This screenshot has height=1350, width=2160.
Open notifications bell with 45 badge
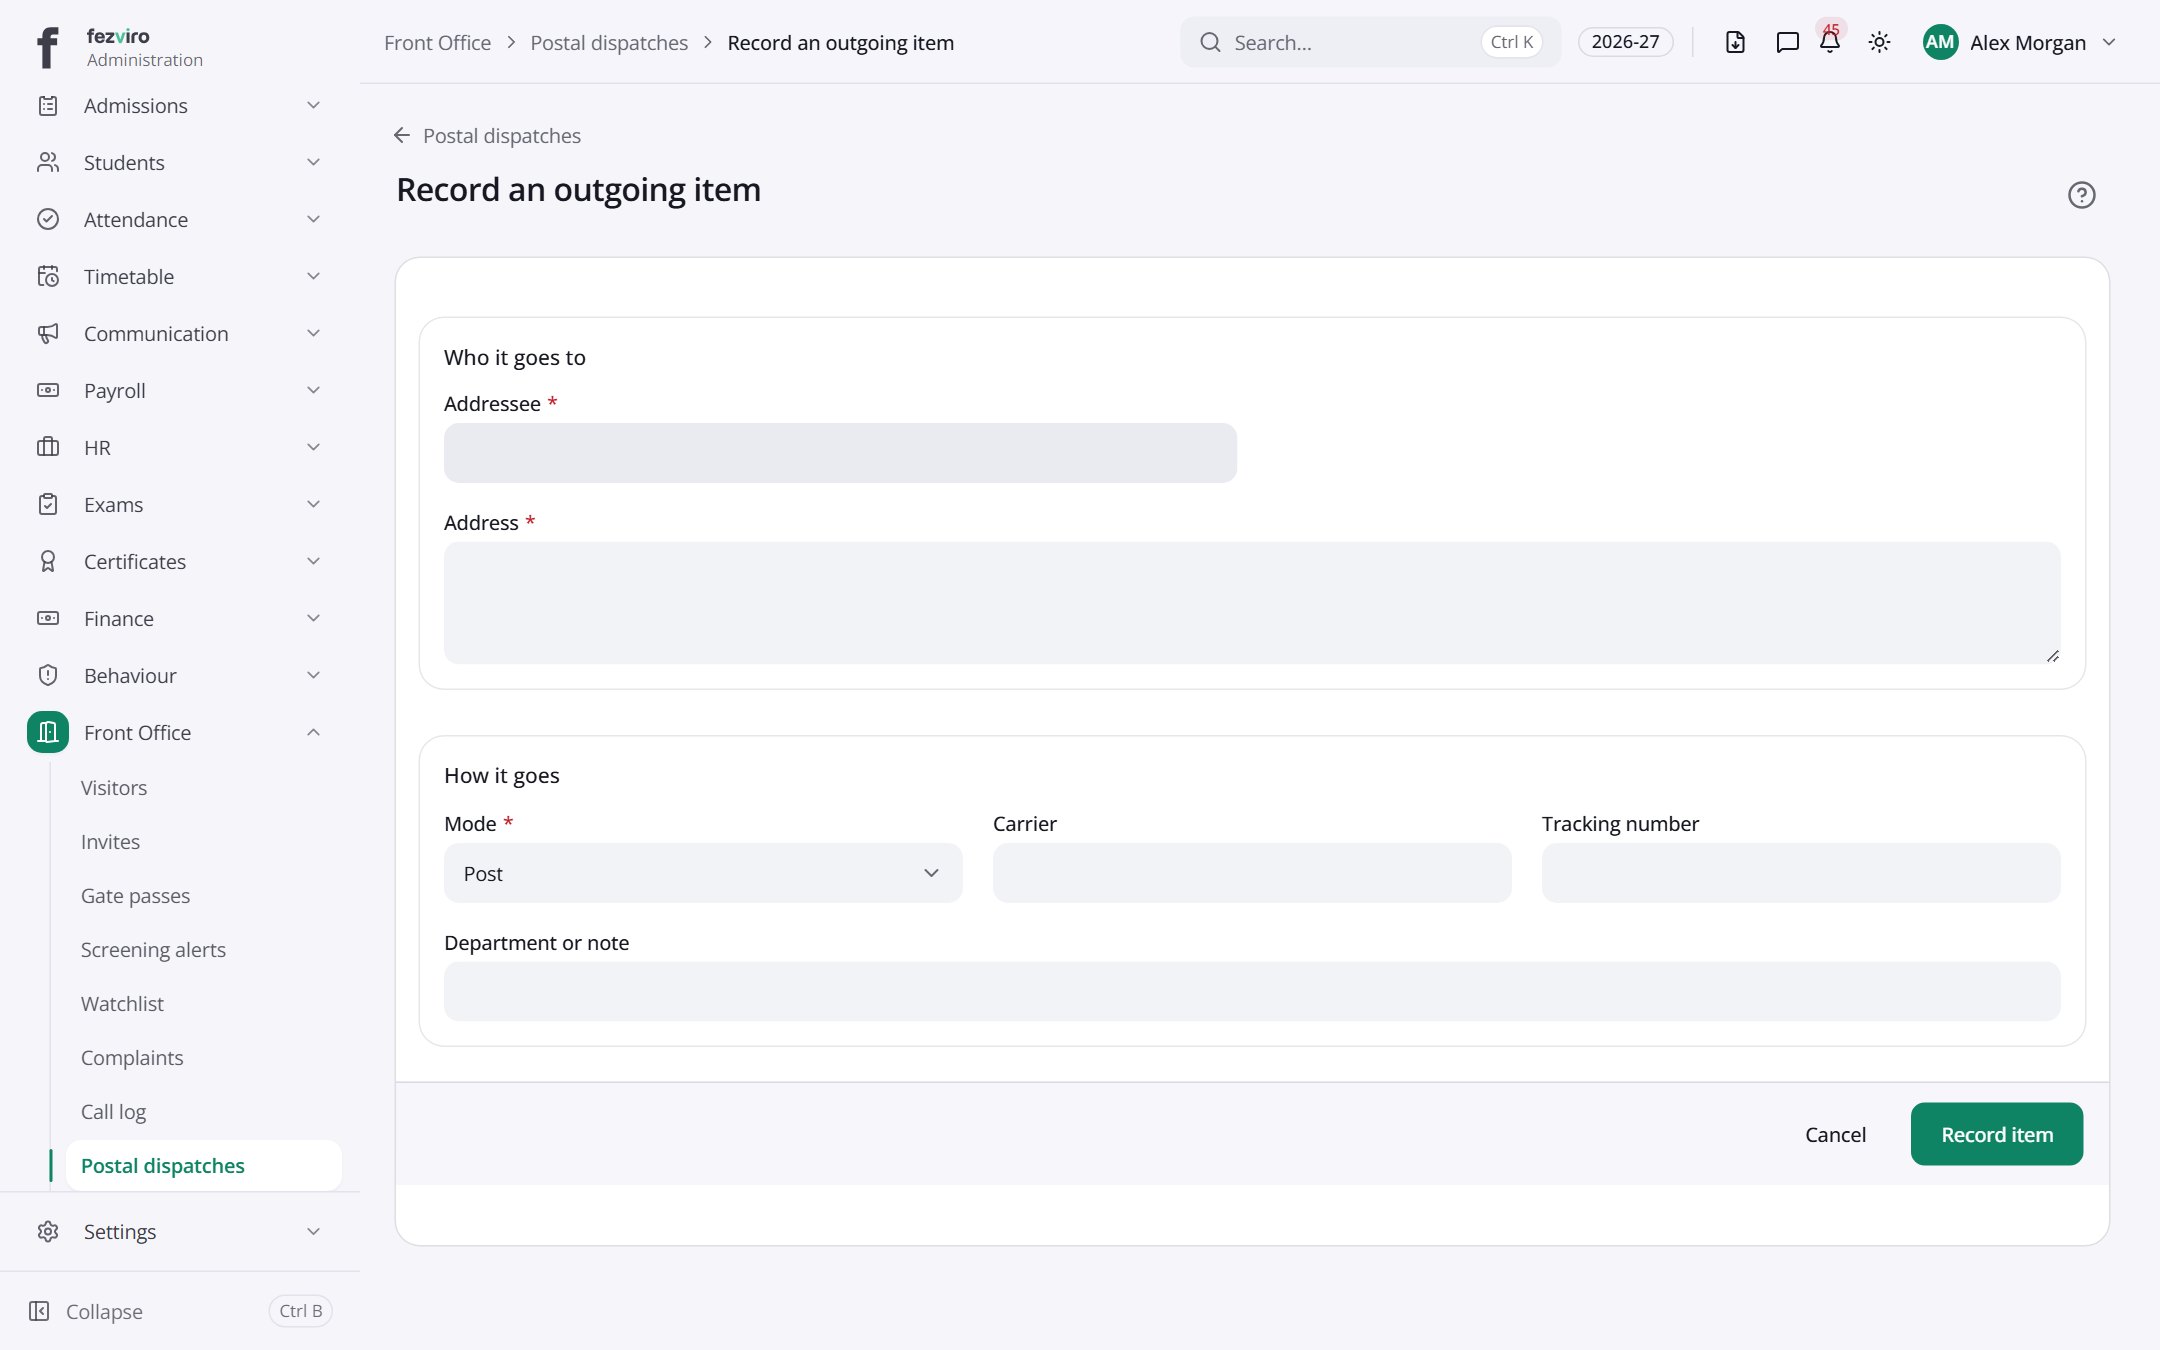coord(1830,42)
